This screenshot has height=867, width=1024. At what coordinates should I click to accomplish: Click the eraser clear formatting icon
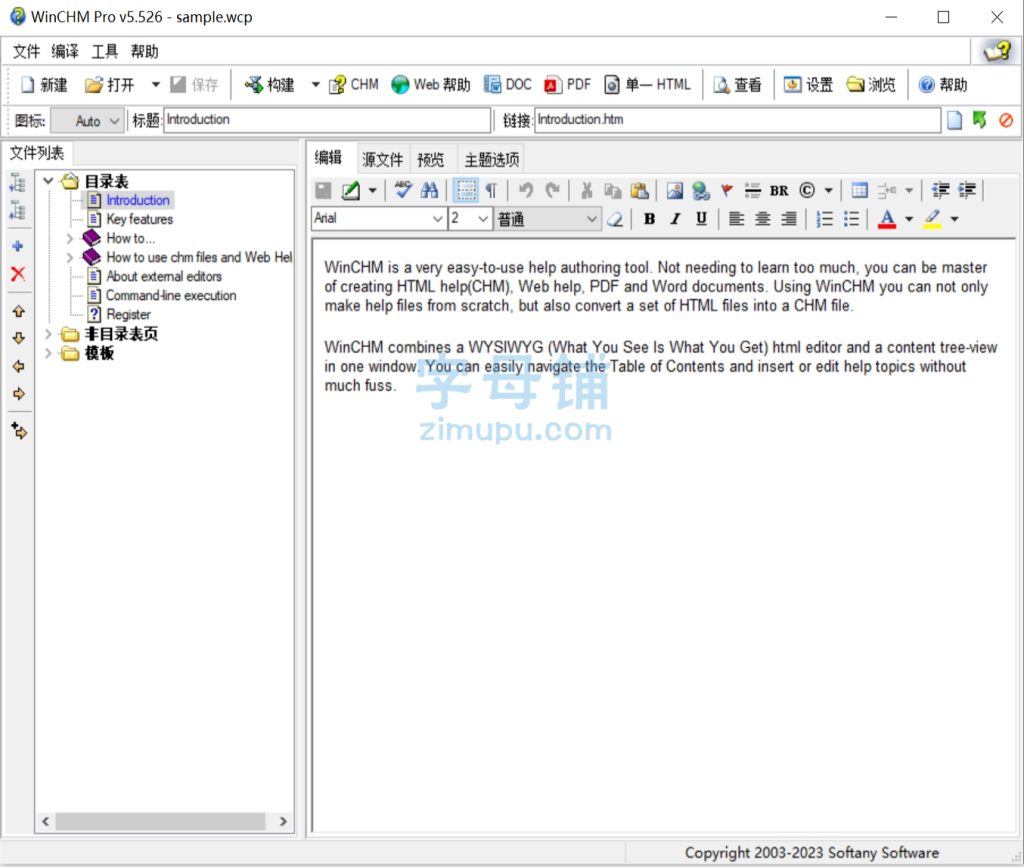(x=615, y=219)
